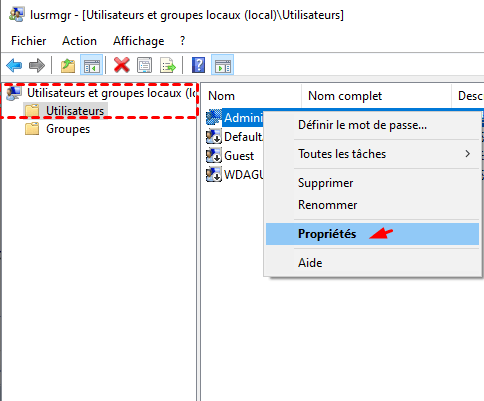Toggle the console tree pane icon
This screenshot has height=401, width=484.
point(91,65)
